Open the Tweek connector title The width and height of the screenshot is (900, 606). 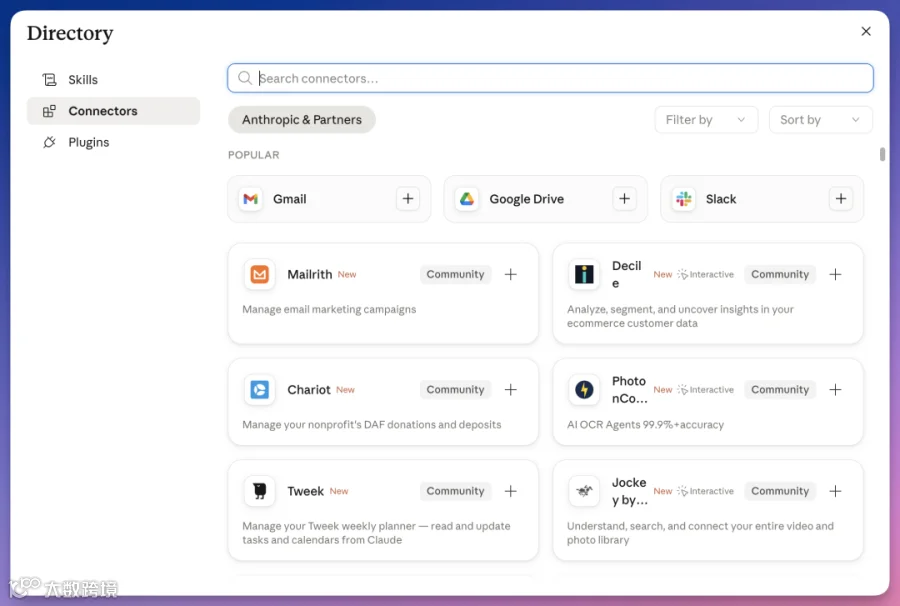point(305,491)
